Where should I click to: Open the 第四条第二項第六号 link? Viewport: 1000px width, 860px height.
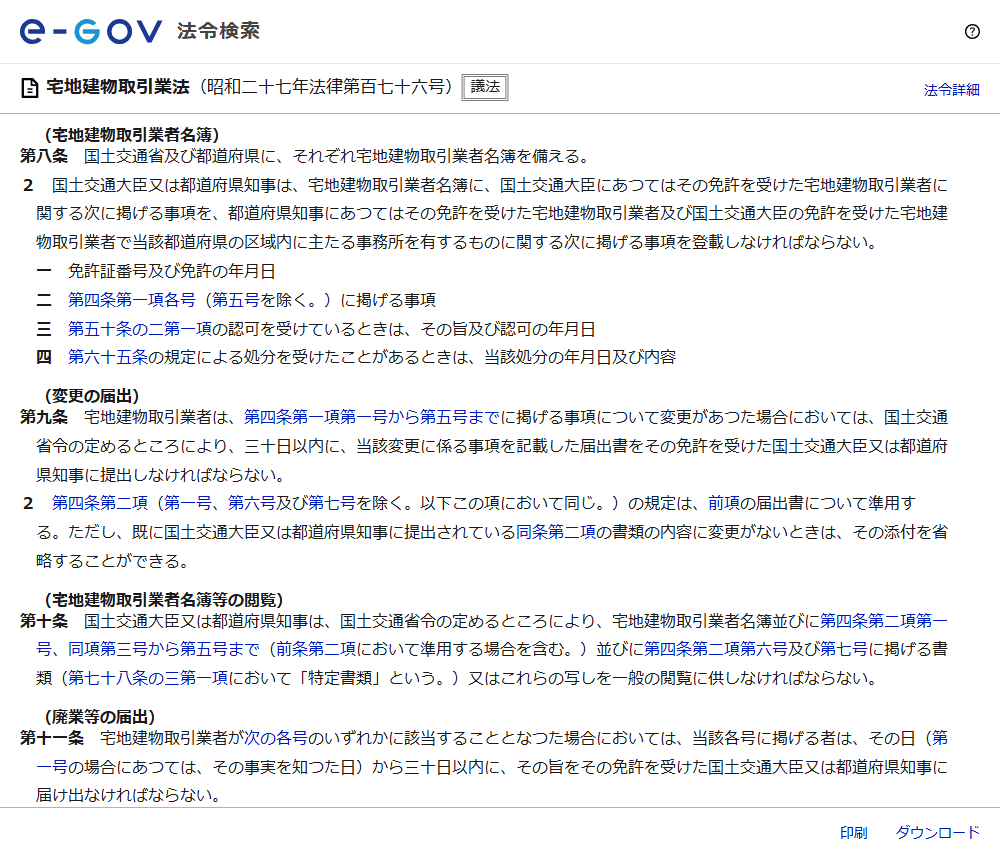716,649
